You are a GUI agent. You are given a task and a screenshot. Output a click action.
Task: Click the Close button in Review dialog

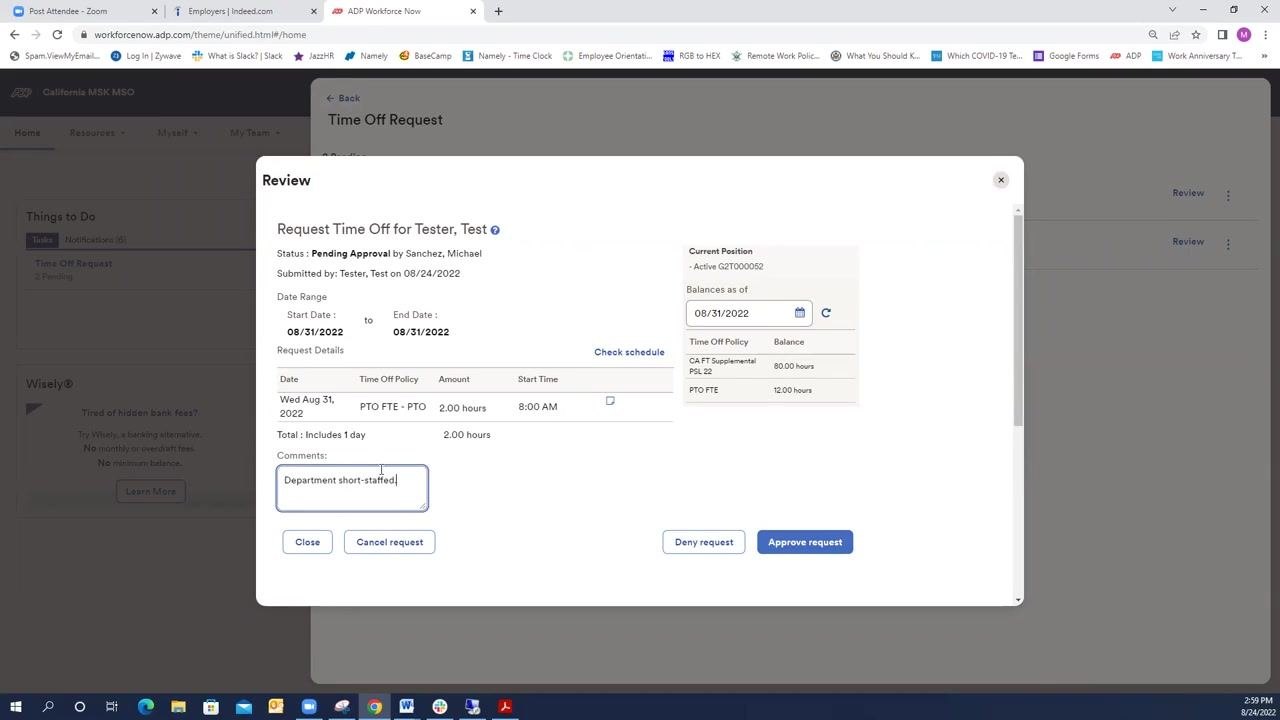point(308,542)
